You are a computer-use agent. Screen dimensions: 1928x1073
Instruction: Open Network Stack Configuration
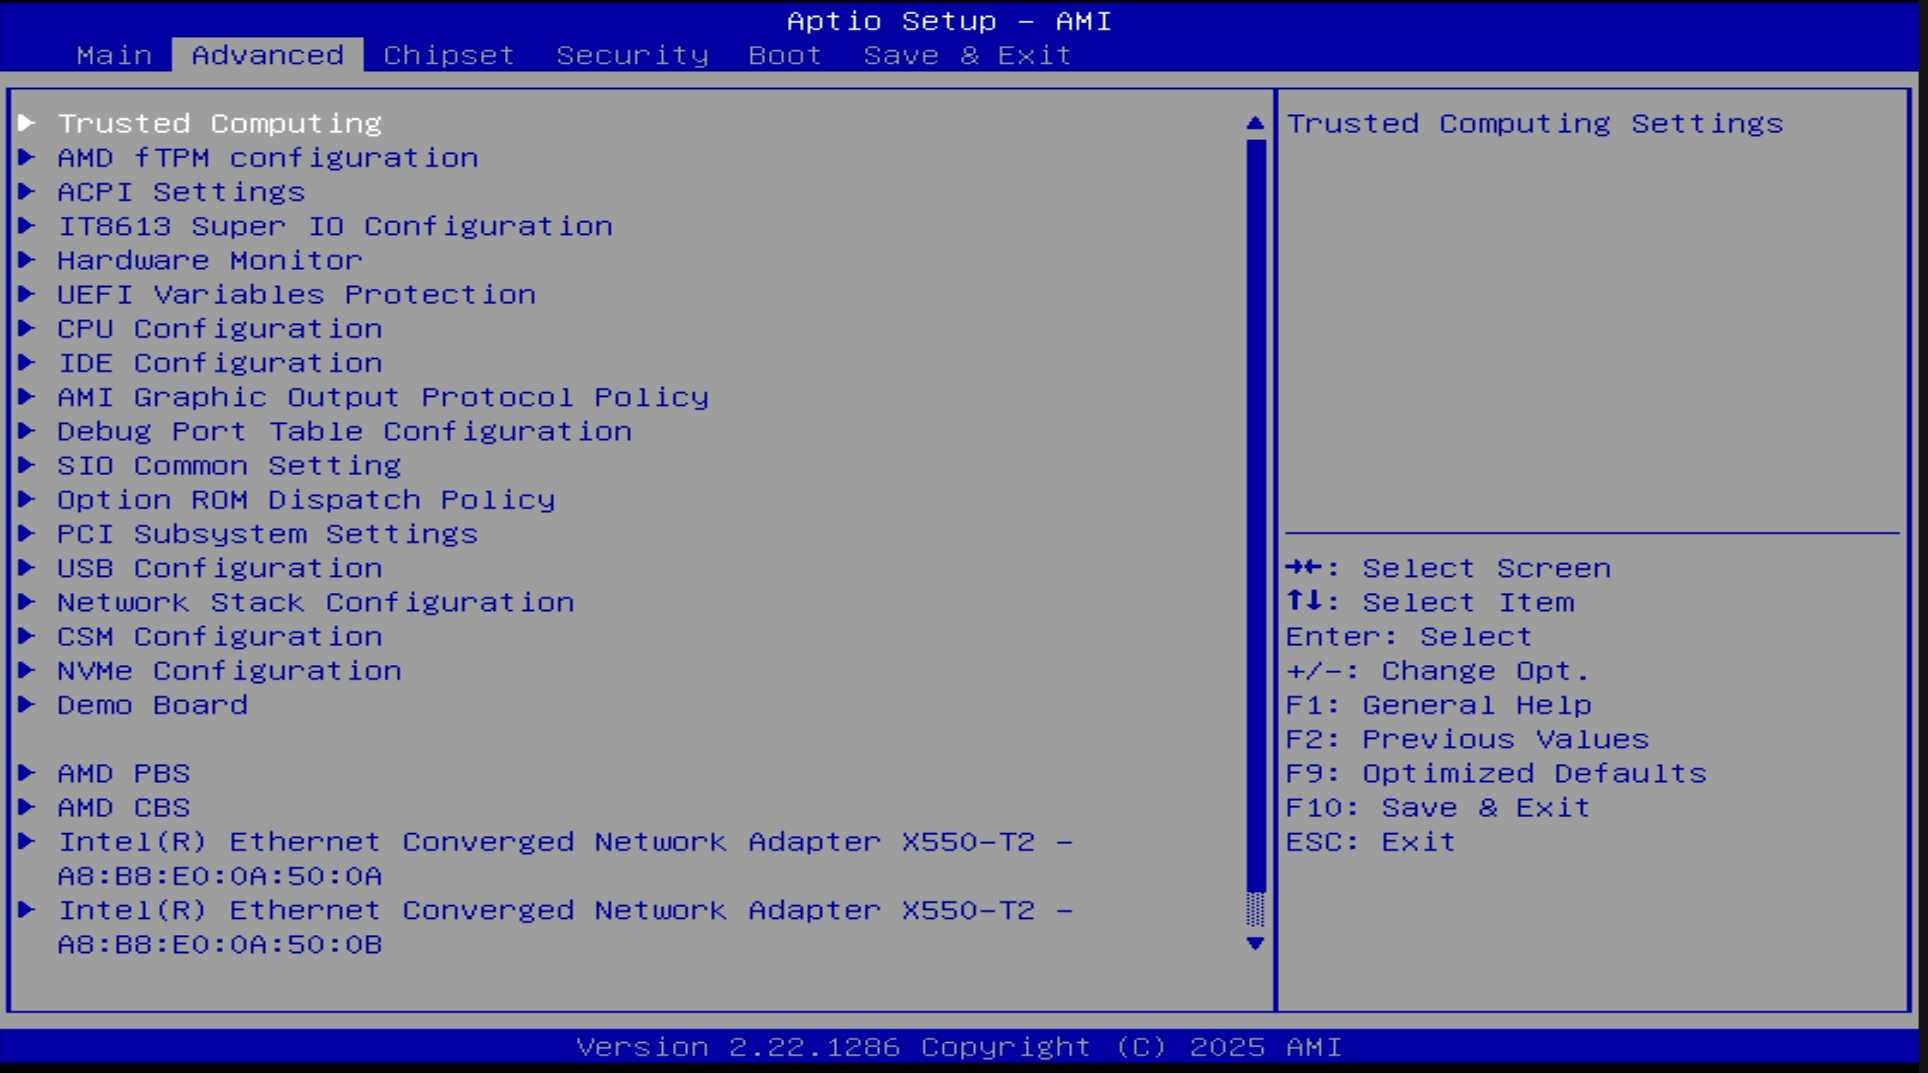click(x=315, y=602)
